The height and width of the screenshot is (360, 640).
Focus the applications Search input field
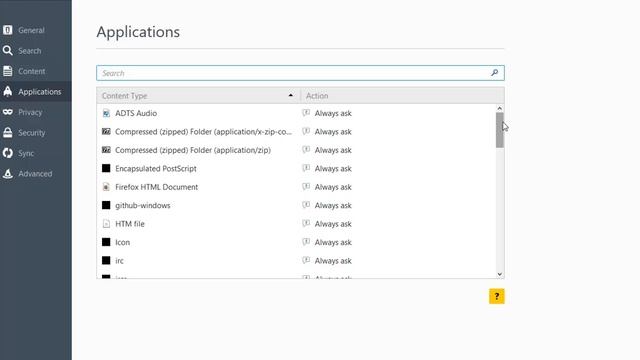300,73
